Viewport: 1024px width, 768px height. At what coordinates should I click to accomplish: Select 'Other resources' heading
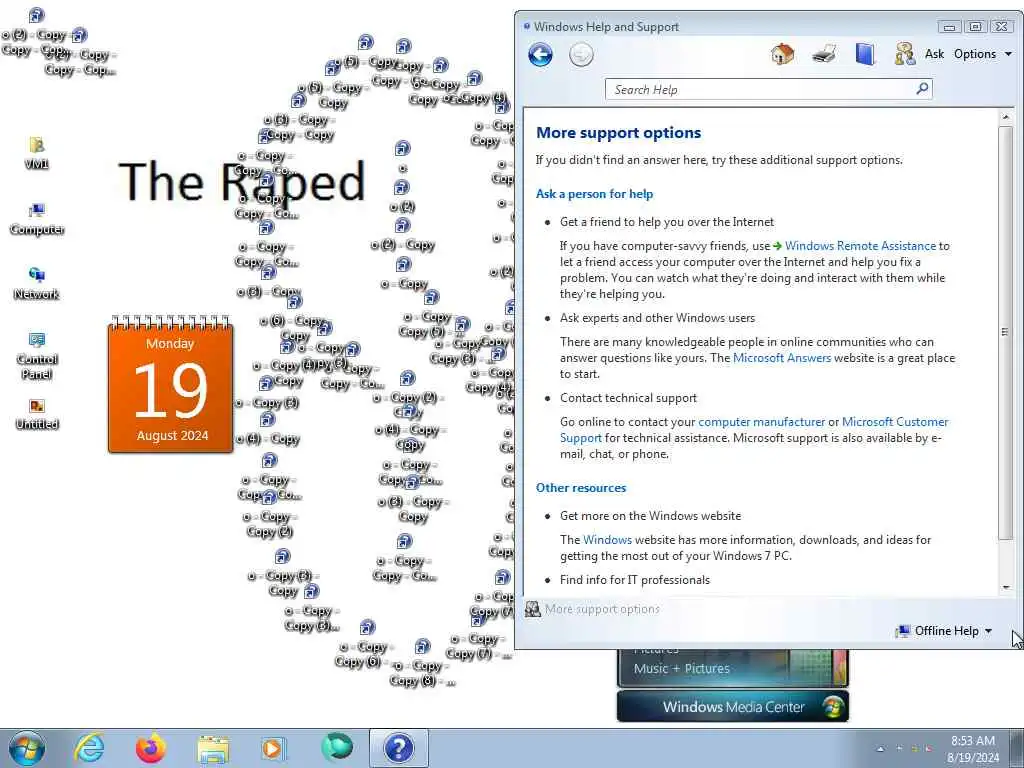pyautogui.click(x=581, y=488)
